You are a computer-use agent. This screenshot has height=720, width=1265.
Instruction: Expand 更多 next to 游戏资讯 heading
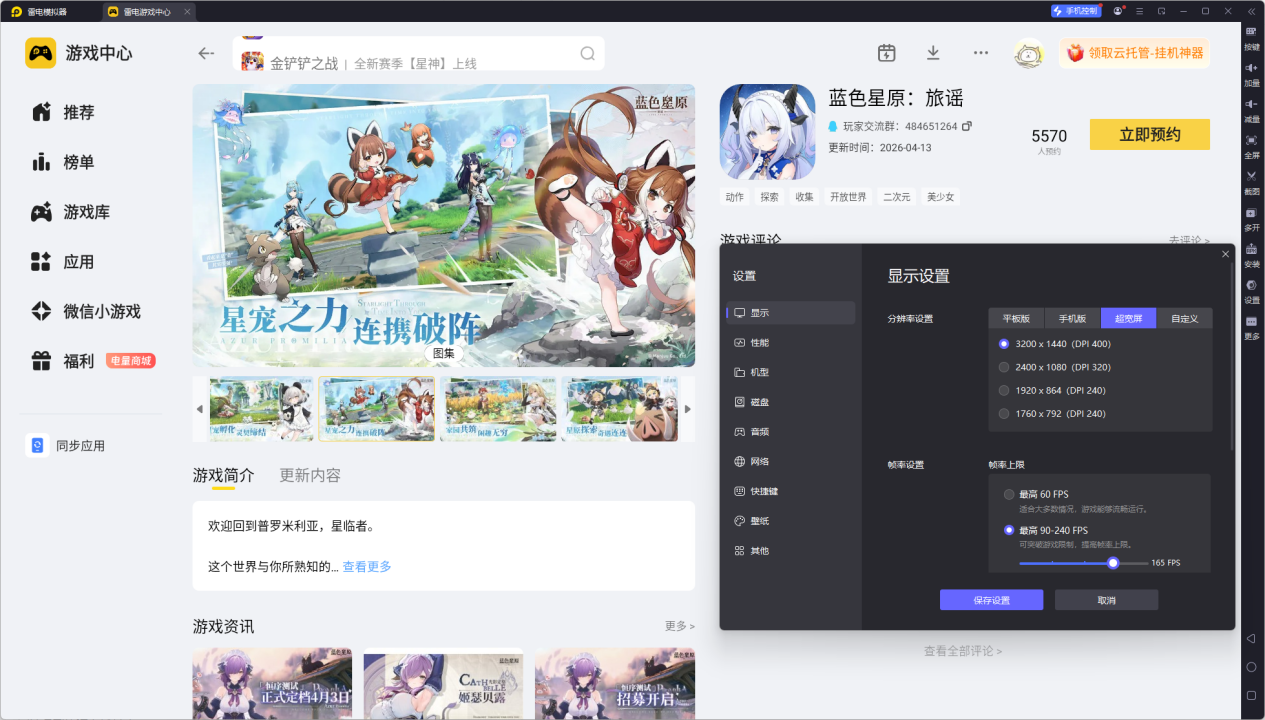coord(679,626)
